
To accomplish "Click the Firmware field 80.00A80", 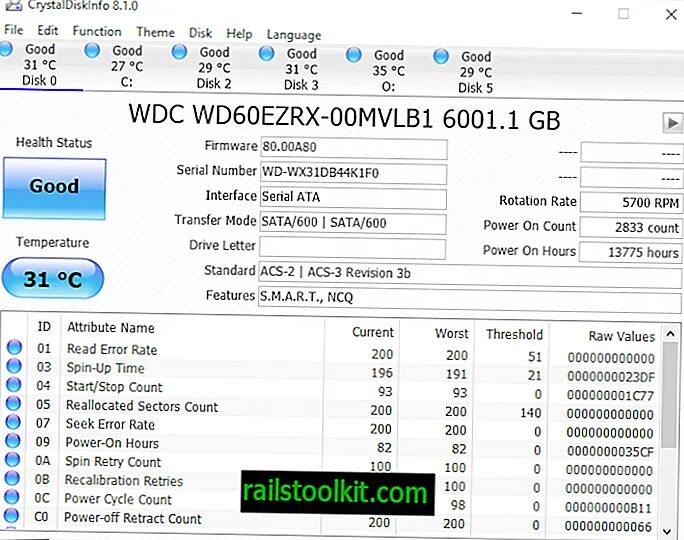I will pos(354,148).
